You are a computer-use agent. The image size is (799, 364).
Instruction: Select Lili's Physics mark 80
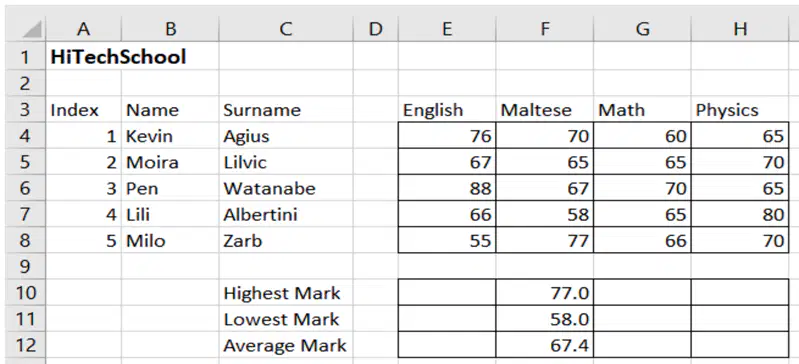coord(740,214)
